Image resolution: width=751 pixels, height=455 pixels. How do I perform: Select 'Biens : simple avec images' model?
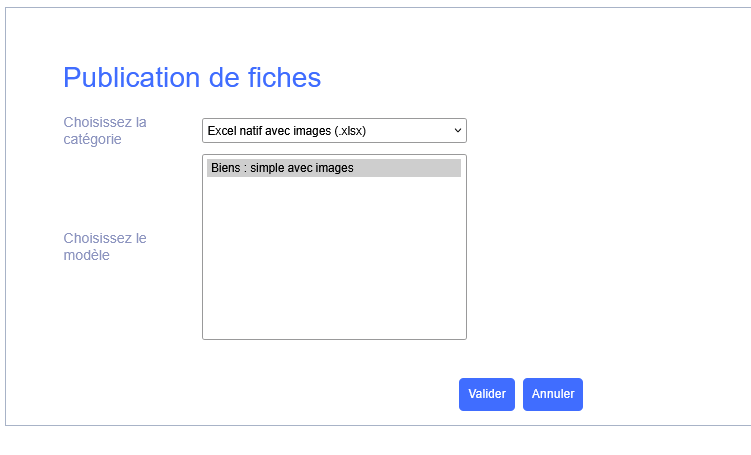click(x=283, y=168)
